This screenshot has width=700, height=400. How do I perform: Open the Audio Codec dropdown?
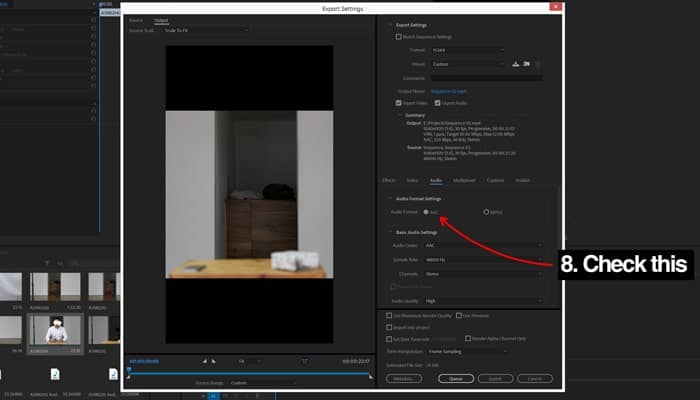coord(483,246)
